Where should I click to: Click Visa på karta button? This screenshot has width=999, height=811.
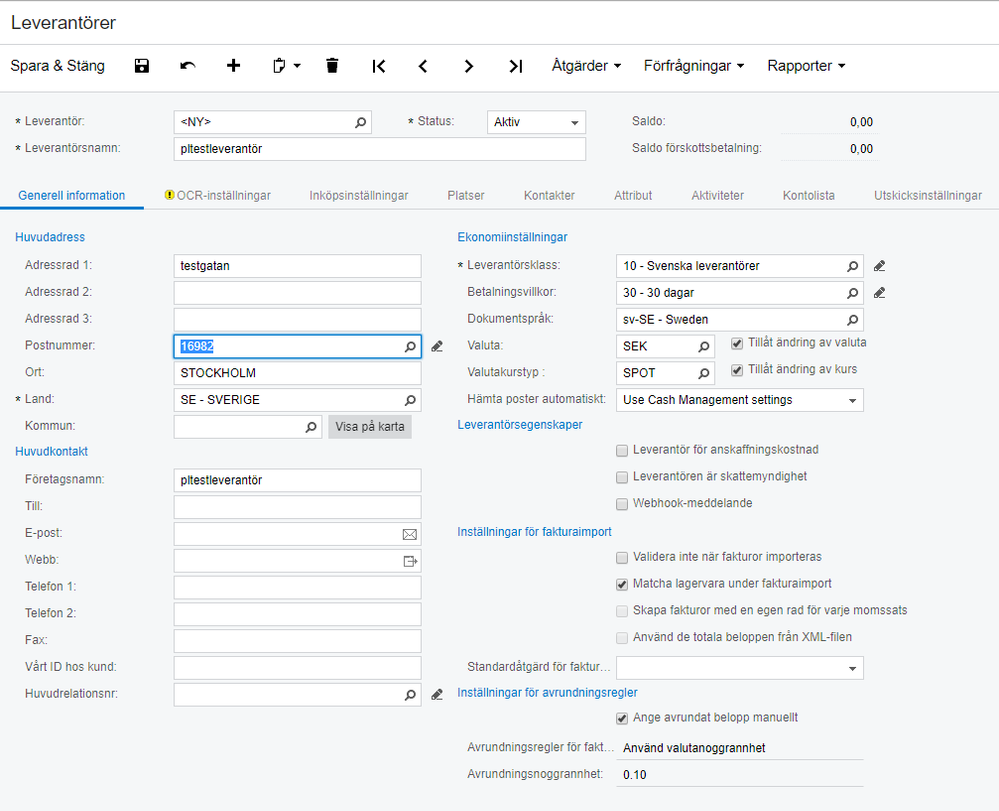click(x=370, y=427)
